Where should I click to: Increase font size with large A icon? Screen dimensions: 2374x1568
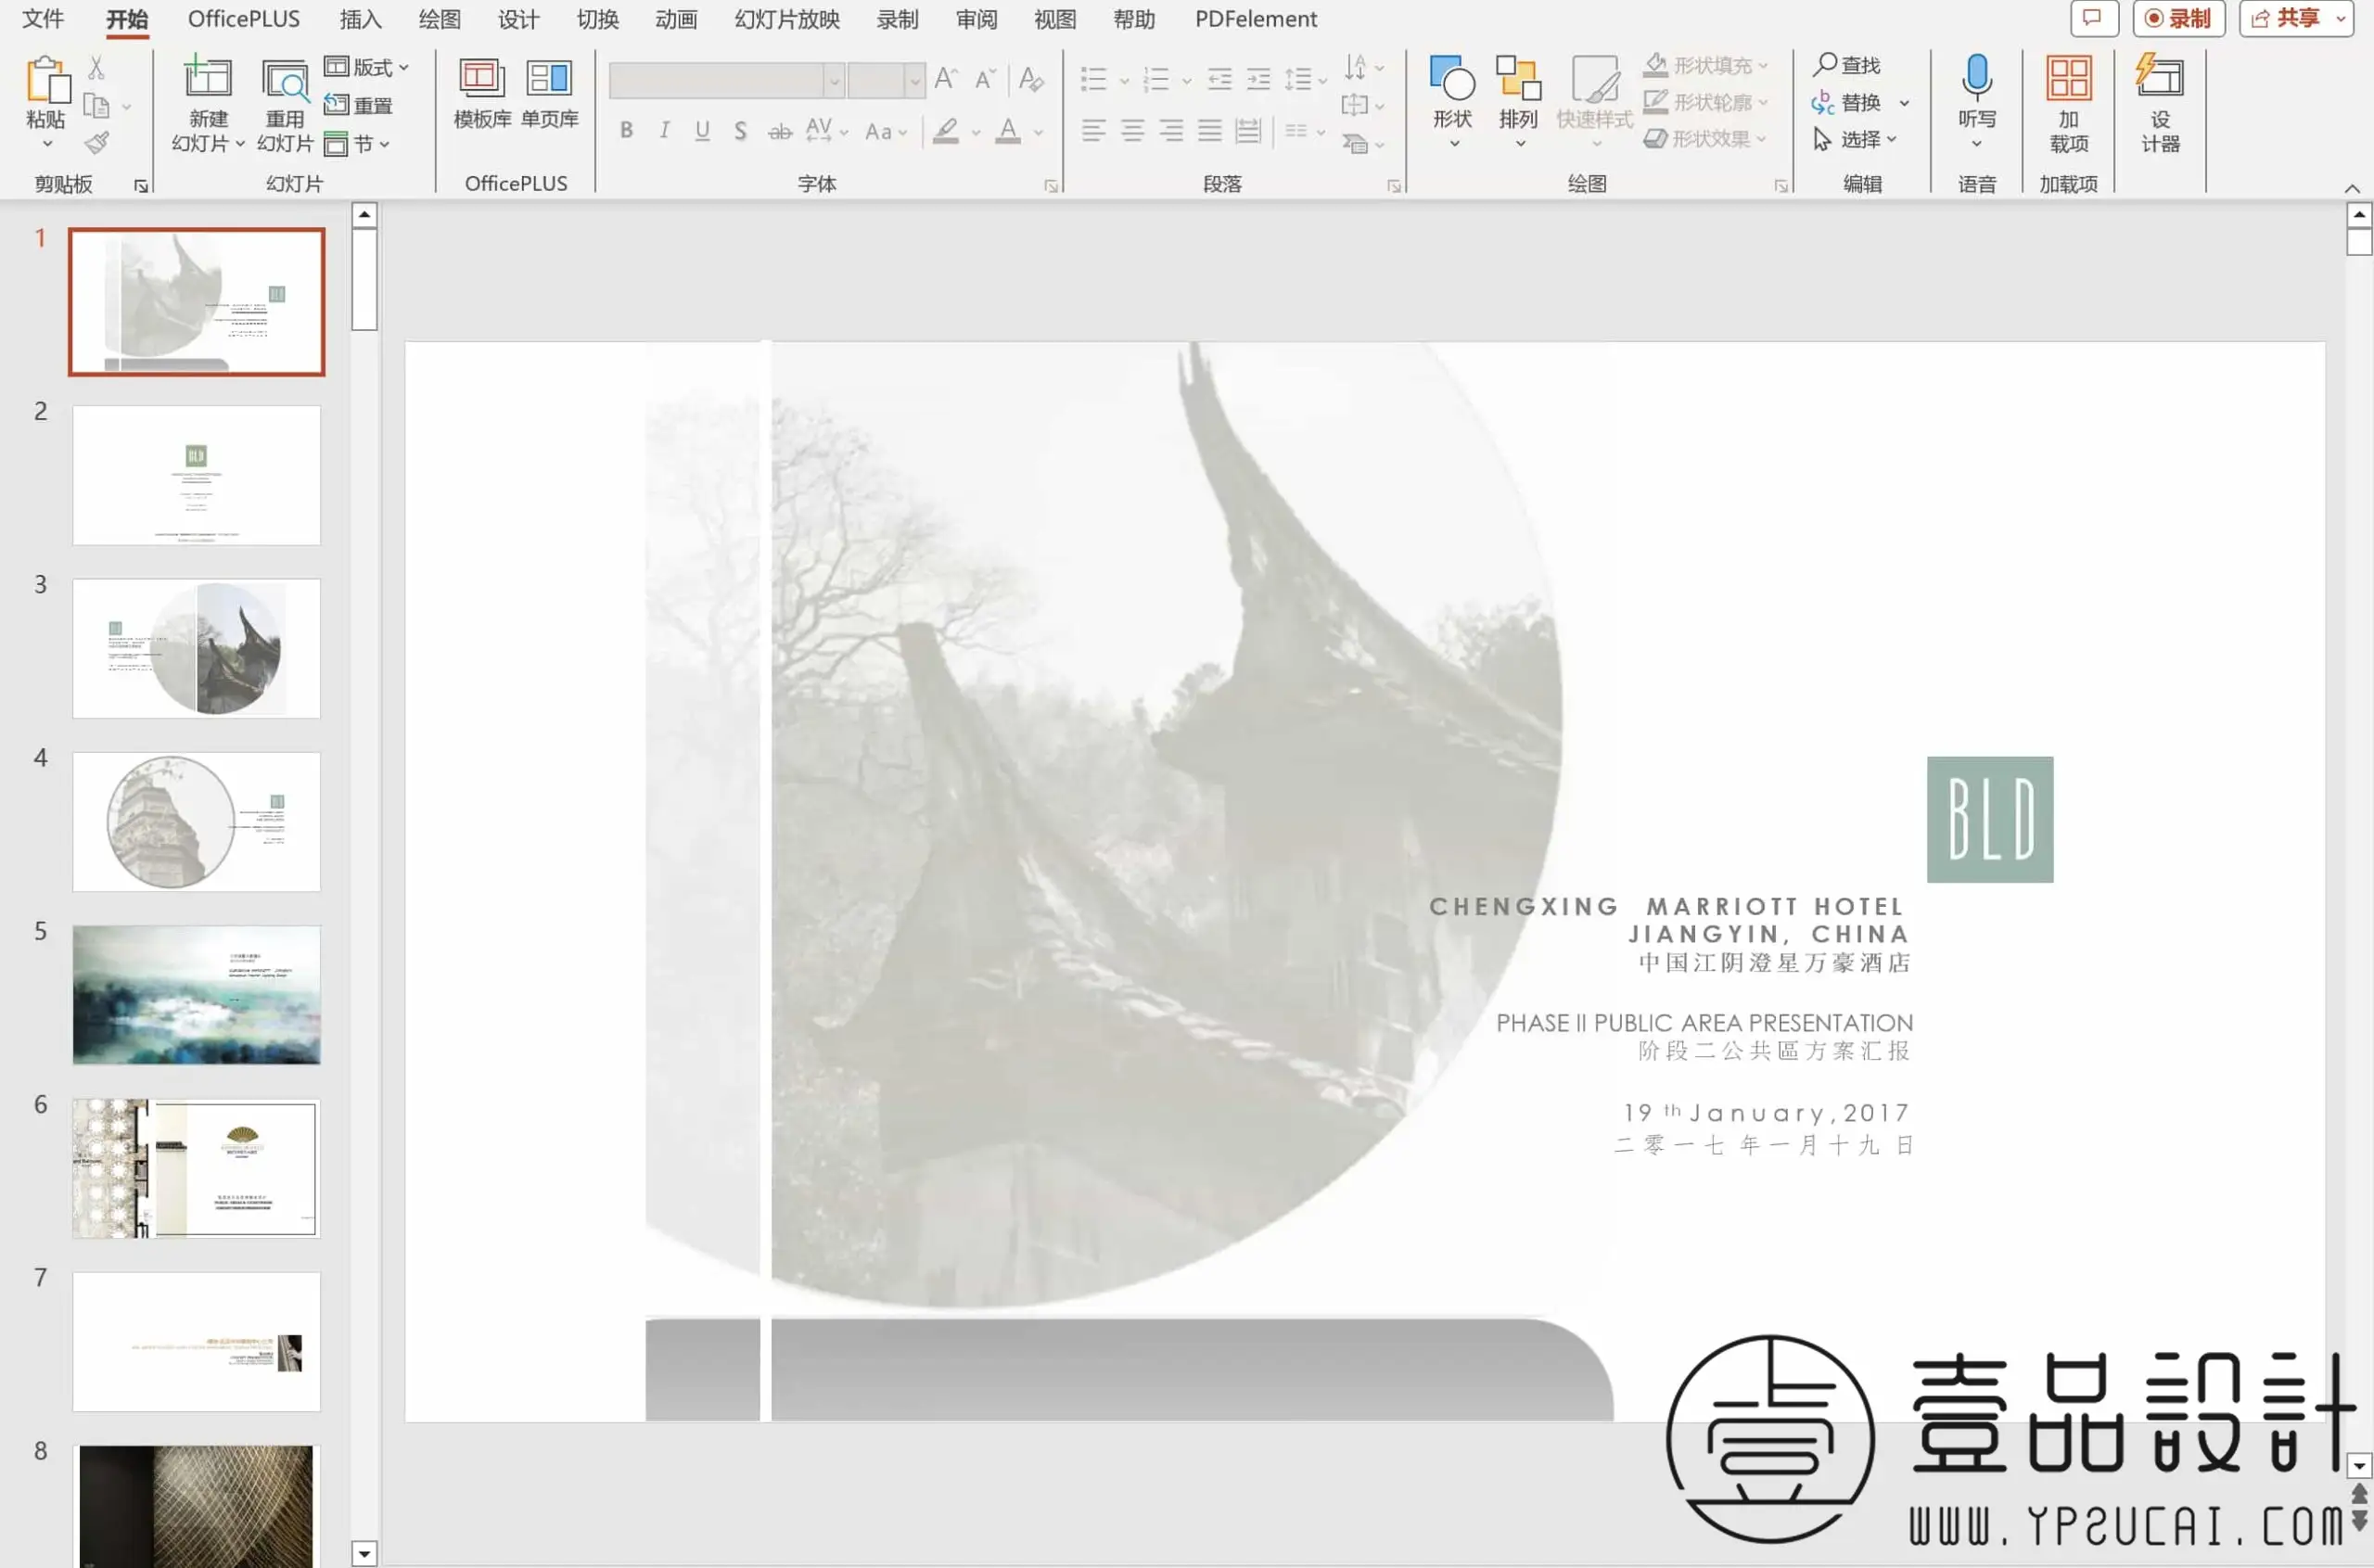point(945,78)
